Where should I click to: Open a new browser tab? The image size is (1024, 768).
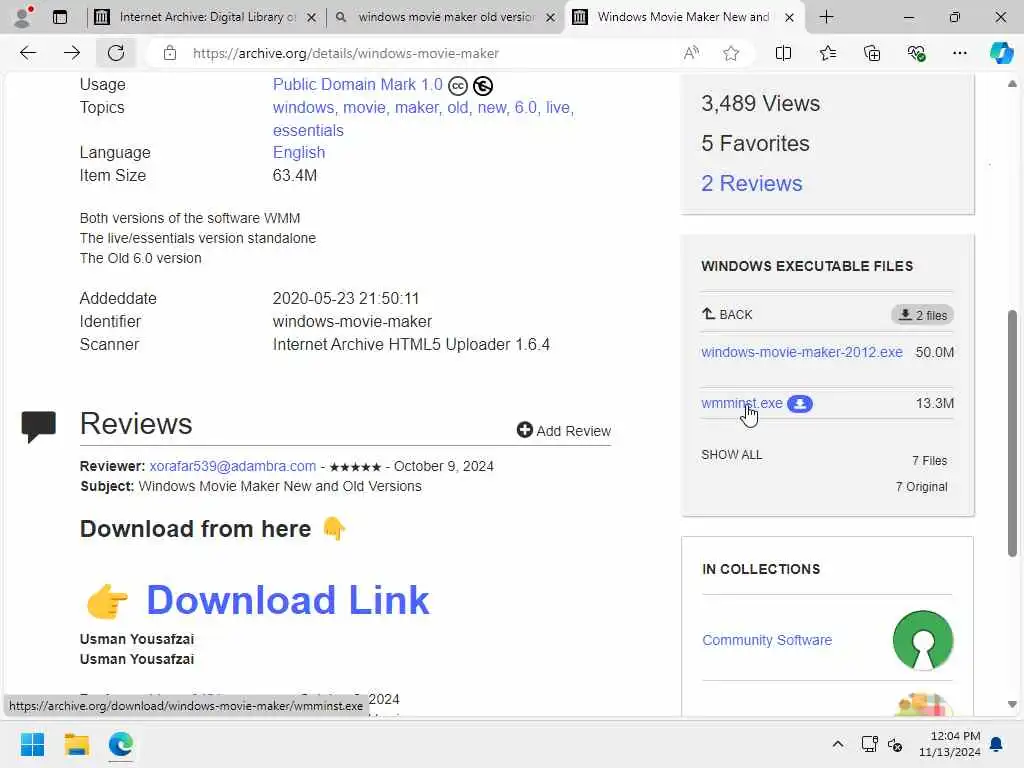tap(827, 17)
